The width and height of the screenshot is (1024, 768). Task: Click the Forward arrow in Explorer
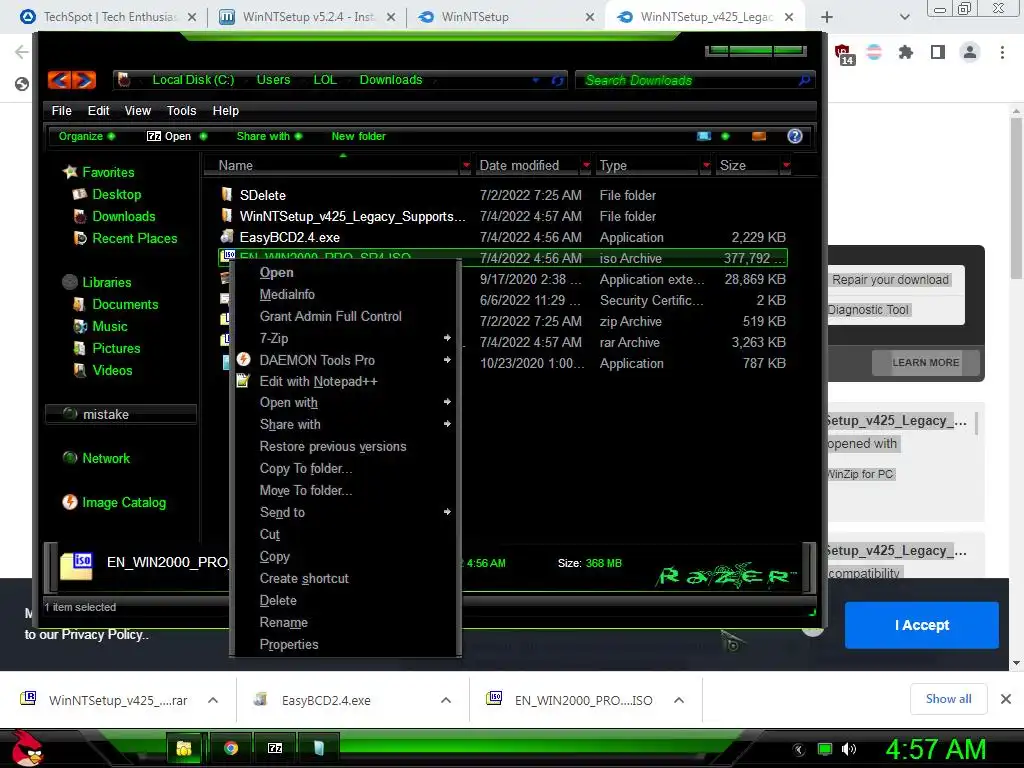pyautogui.click(x=84, y=80)
